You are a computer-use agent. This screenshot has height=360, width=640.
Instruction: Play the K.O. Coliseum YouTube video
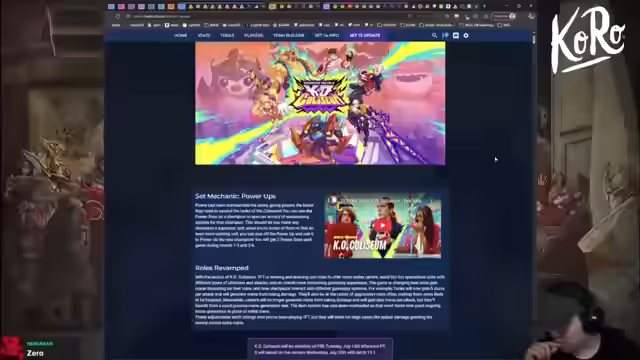382,225
